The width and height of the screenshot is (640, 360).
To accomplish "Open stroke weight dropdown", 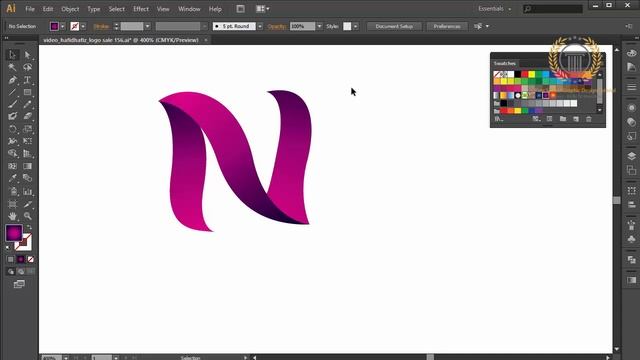I will tap(147, 26).
